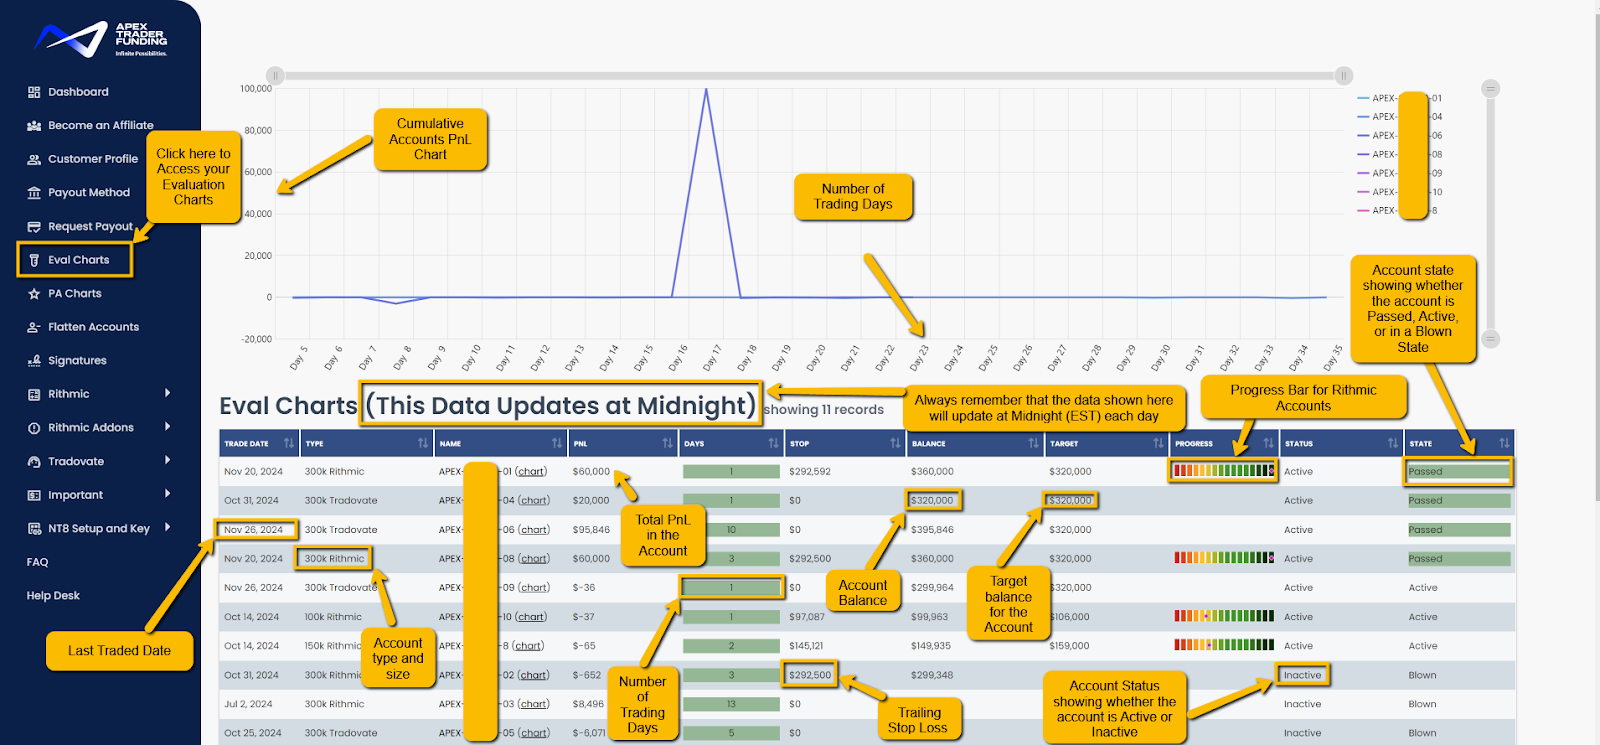Image resolution: width=1600 pixels, height=745 pixels.
Task: Open chart link for account -09
Action: 534,588
